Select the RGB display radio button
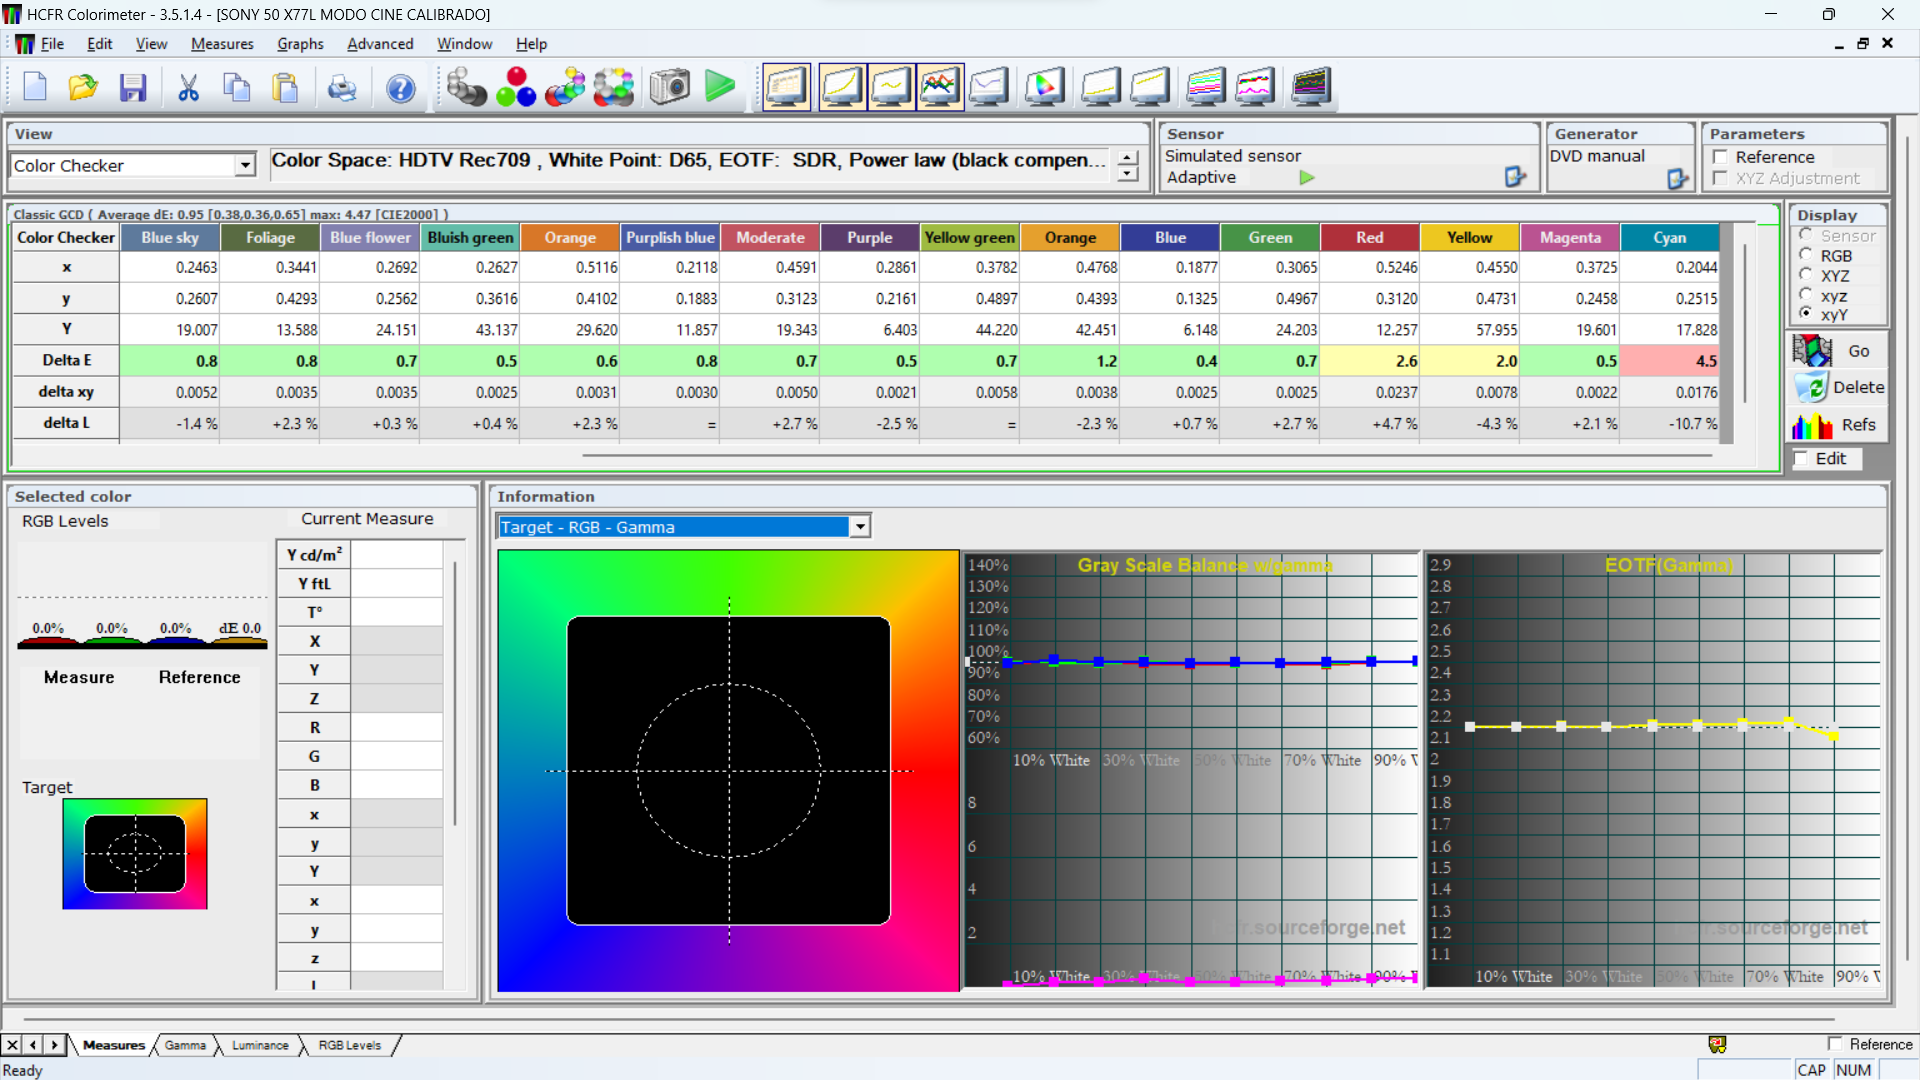This screenshot has height=1080, width=1920. [x=1806, y=255]
